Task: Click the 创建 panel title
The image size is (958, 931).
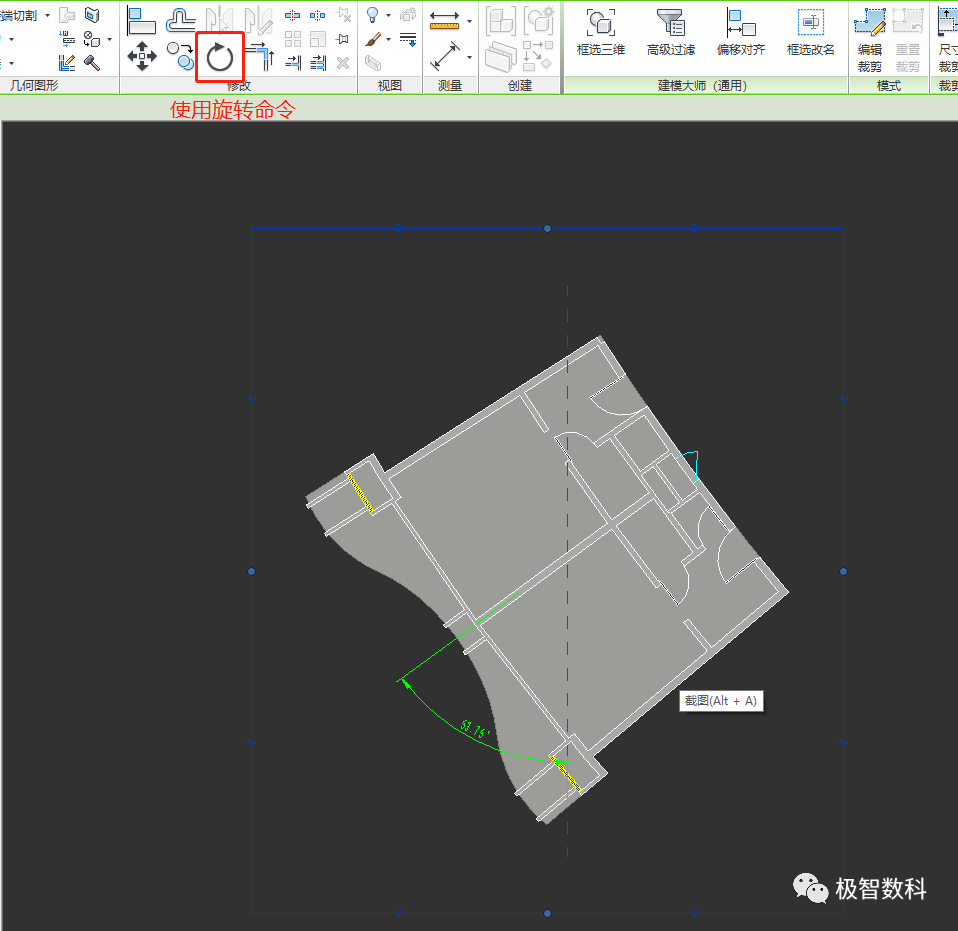Action: click(520, 86)
